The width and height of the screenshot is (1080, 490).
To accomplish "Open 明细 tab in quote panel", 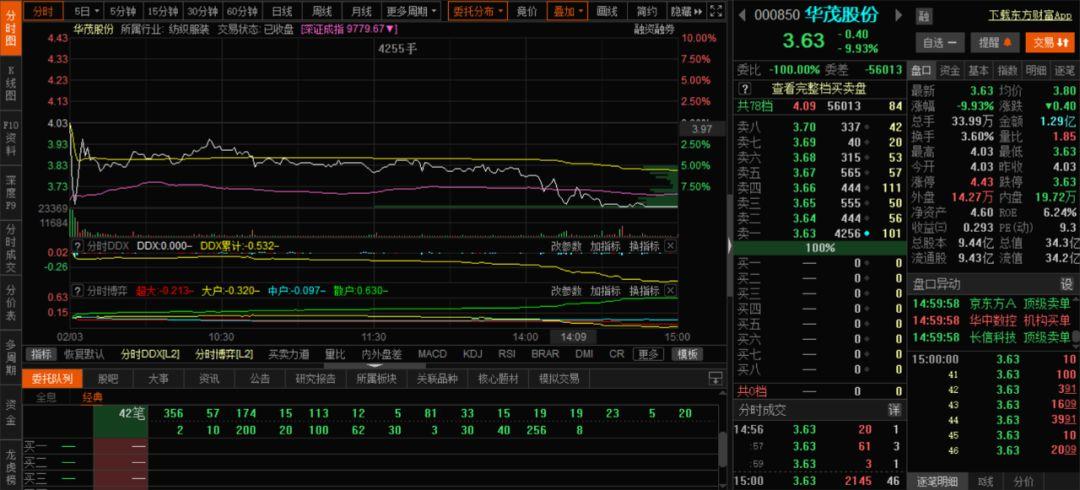I will [x=1035, y=70].
